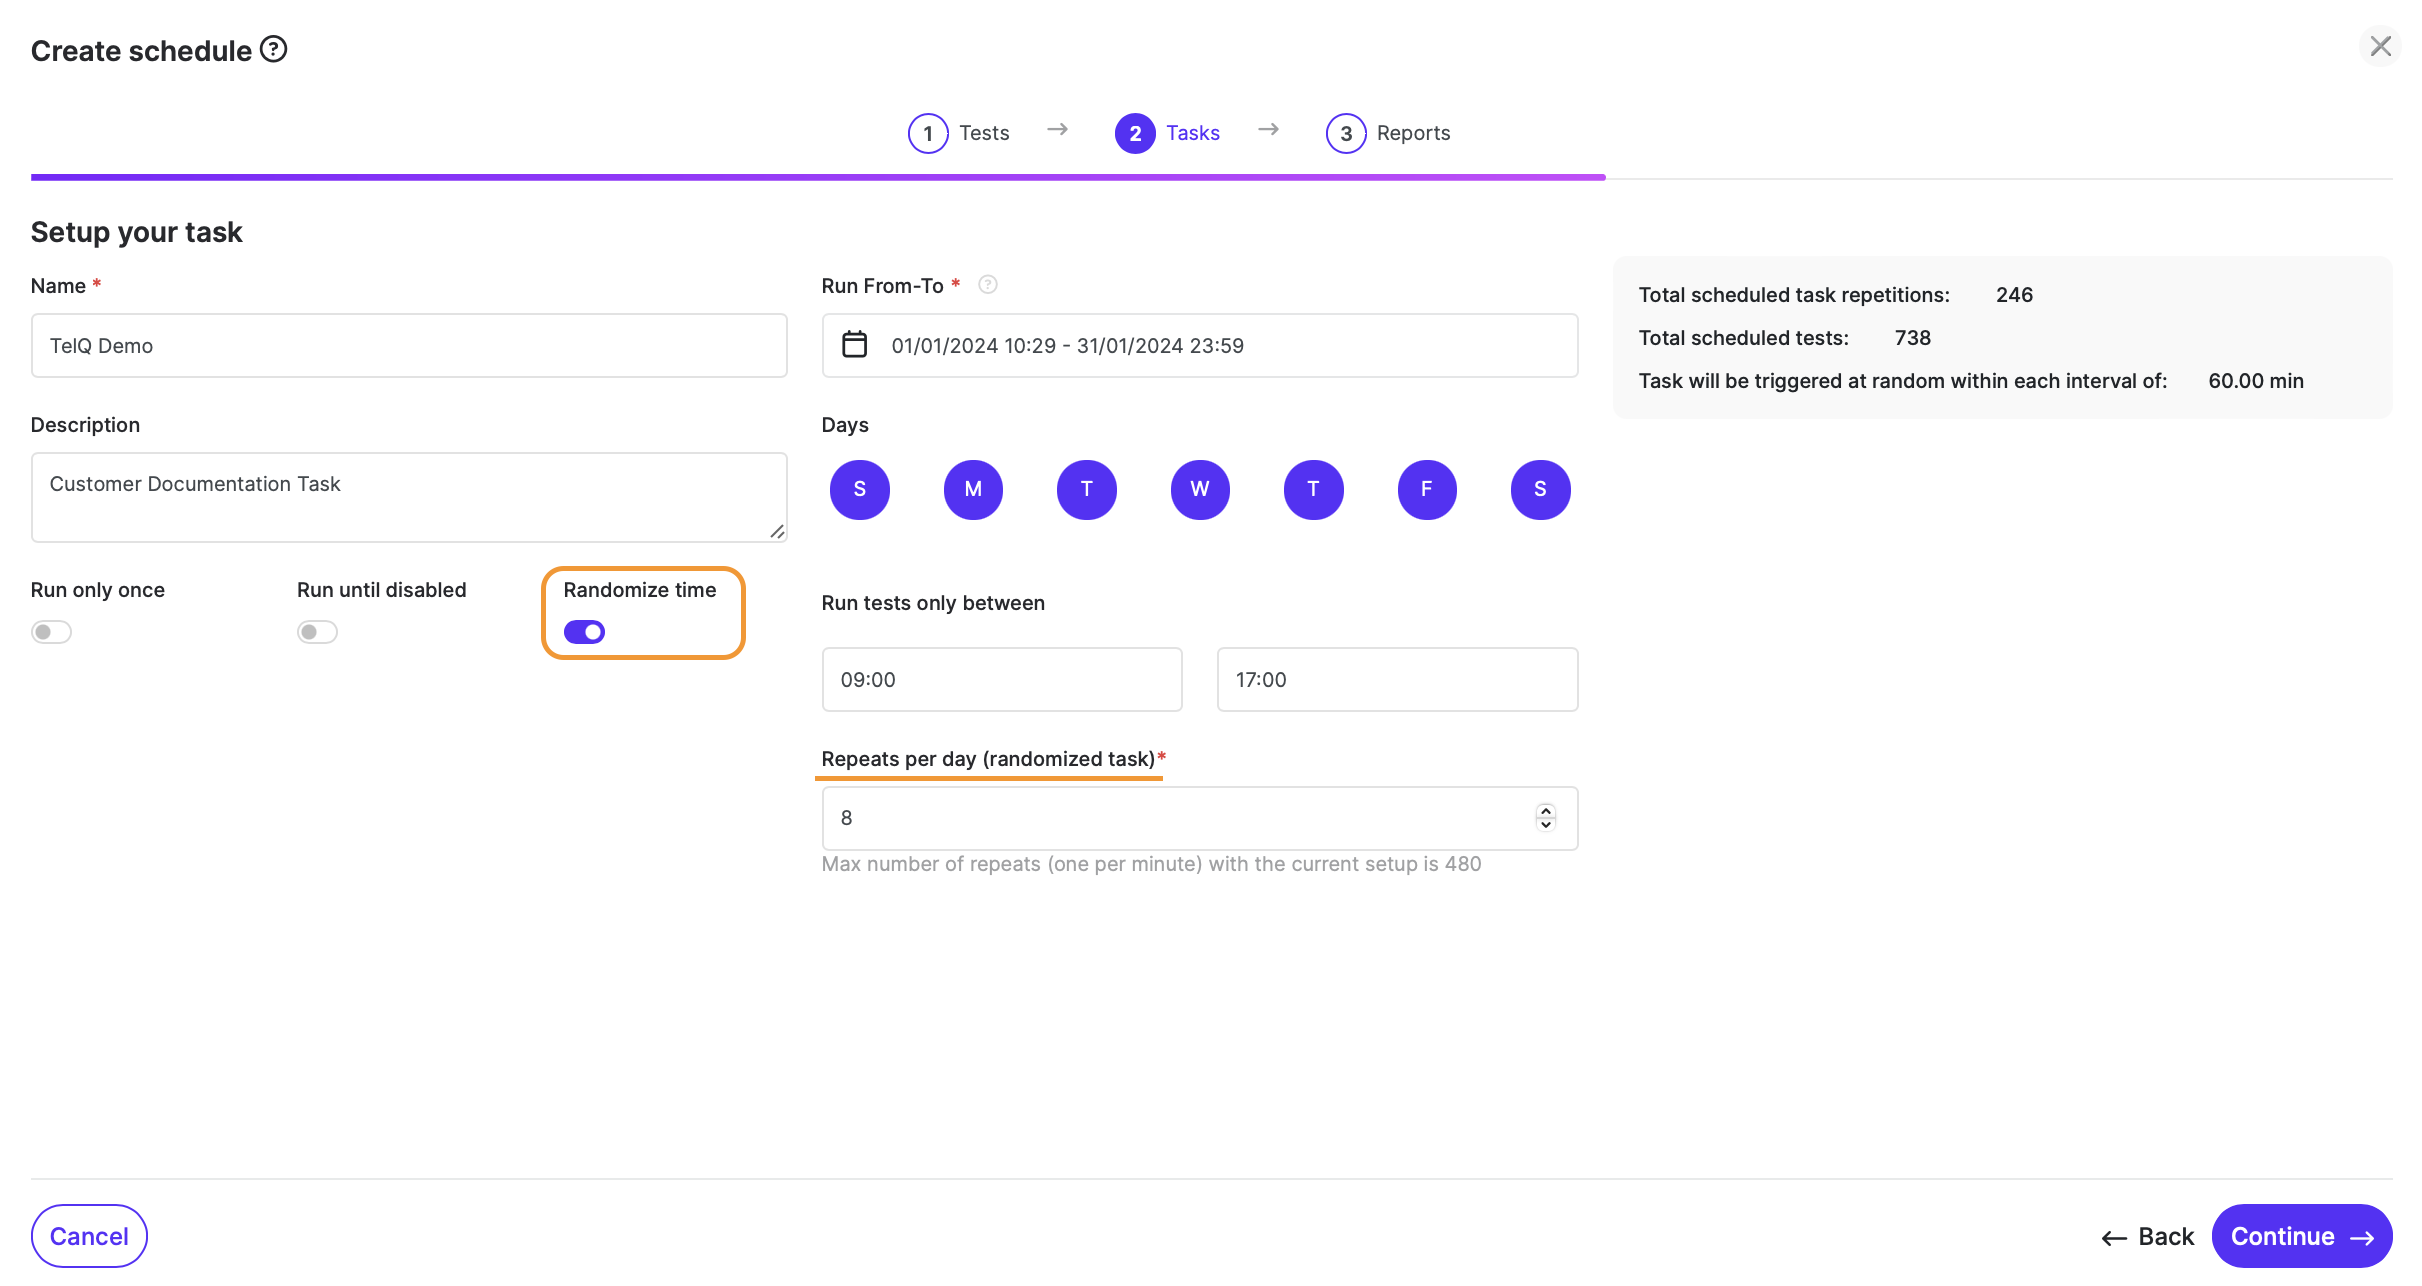Close the Create schedule dialog
2422x1286 pixels.
[2380, 47]
